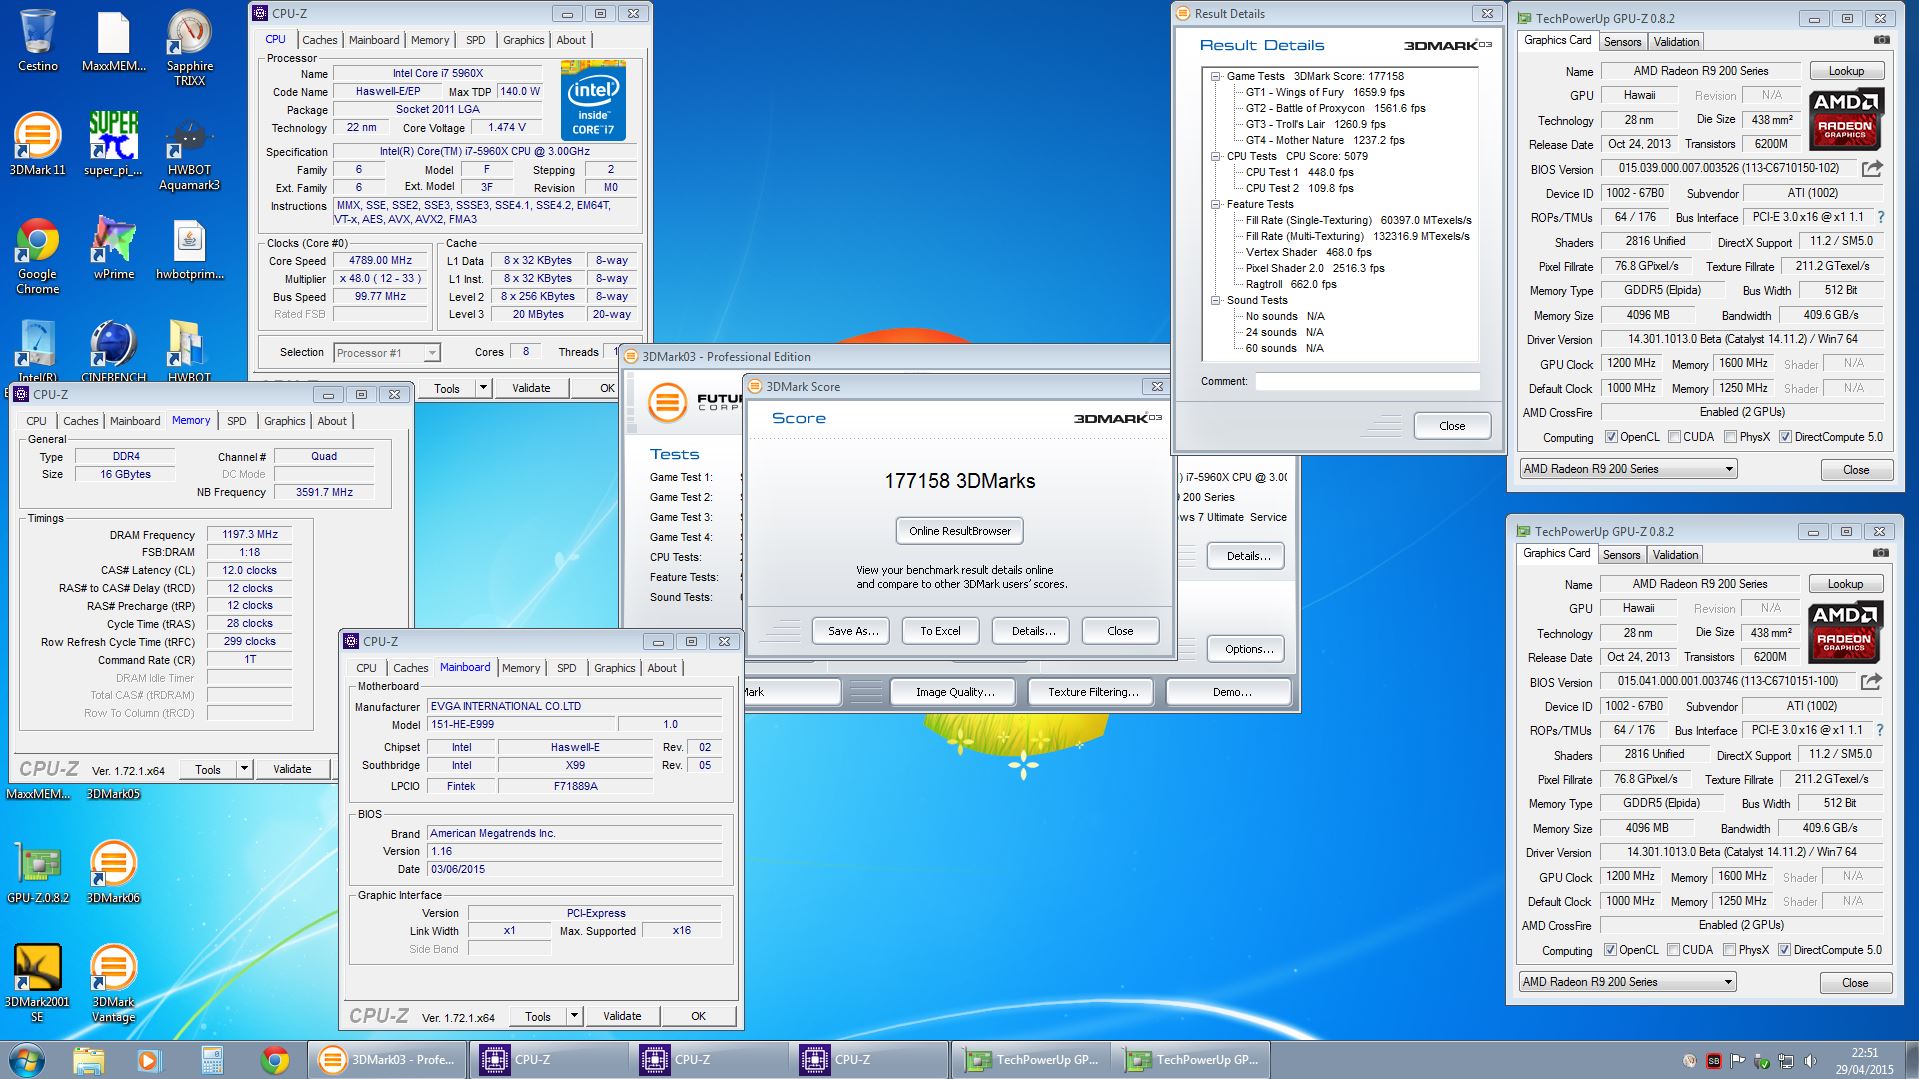
Task: Open HWBOT Aquamark3 desktop shortcut
Action: click(x=189, y=152)
